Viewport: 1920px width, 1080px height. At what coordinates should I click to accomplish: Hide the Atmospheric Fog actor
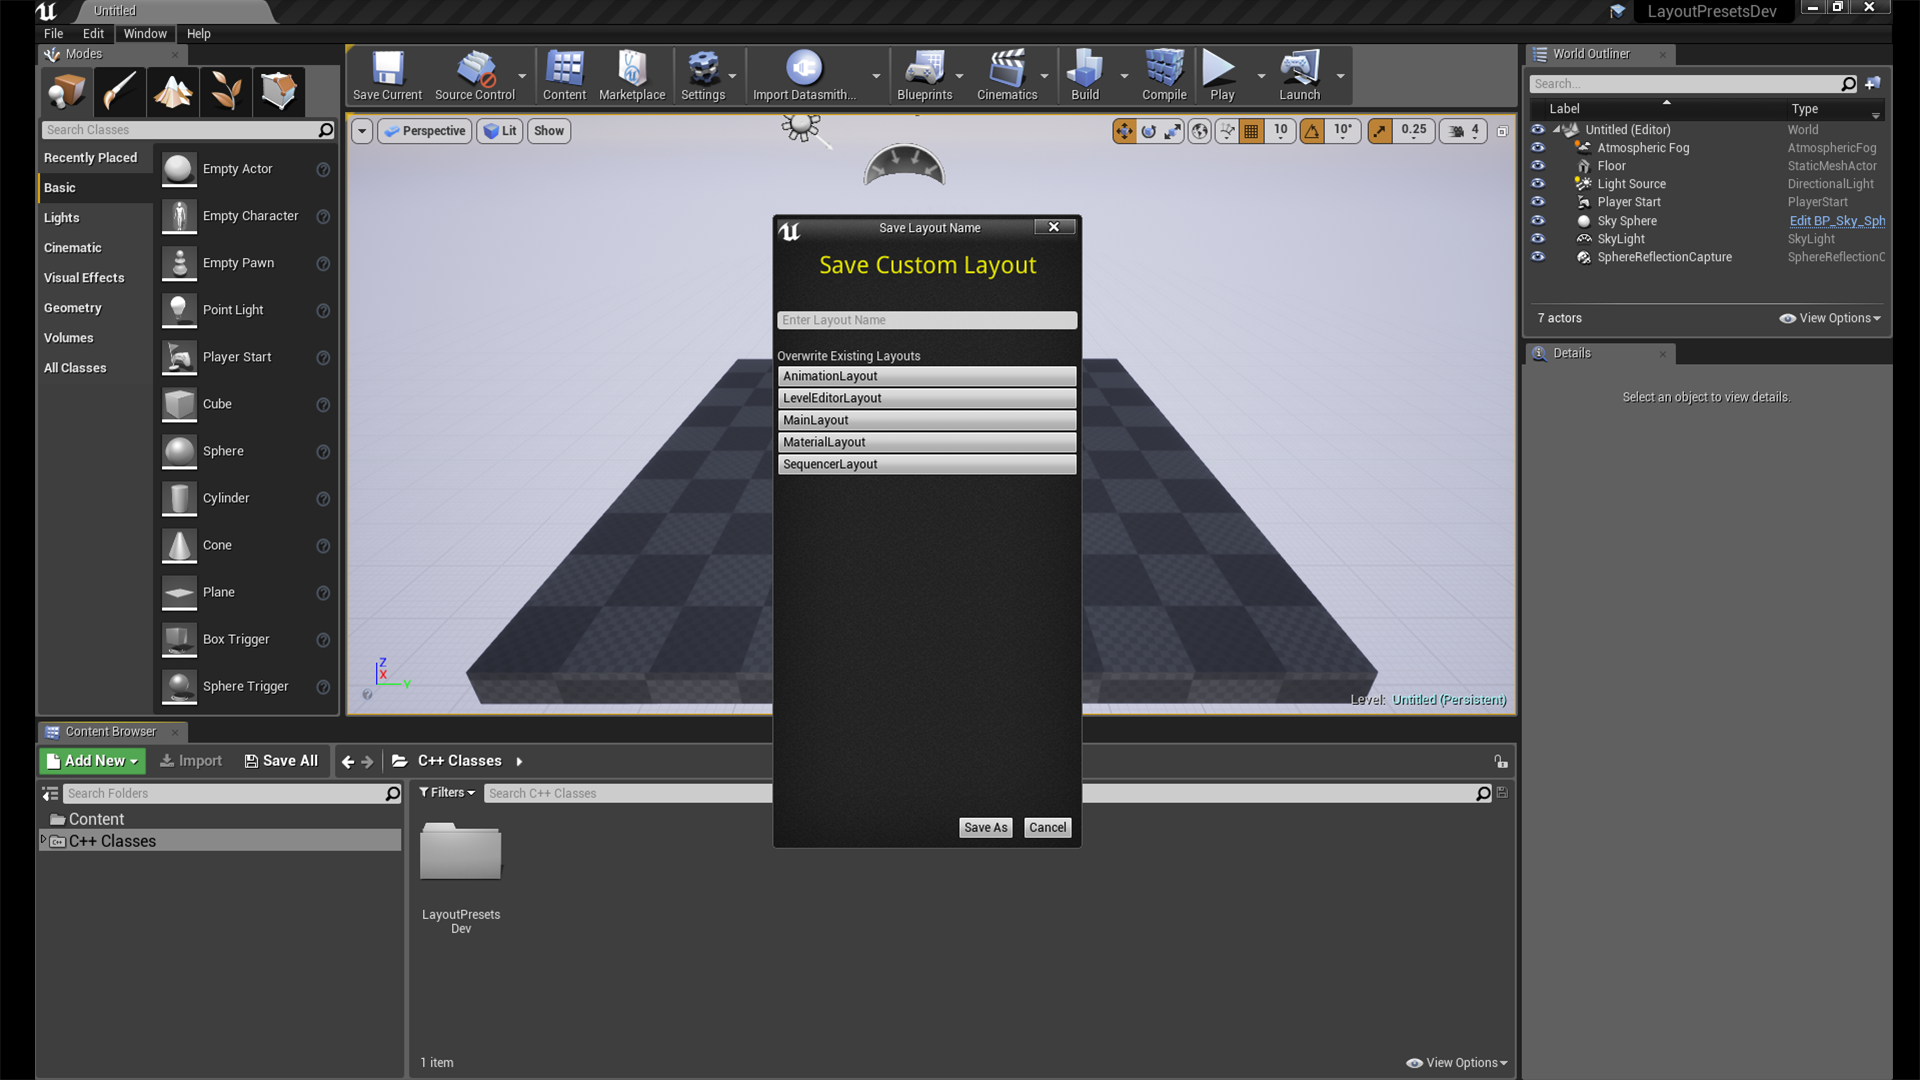[1538, 147]
